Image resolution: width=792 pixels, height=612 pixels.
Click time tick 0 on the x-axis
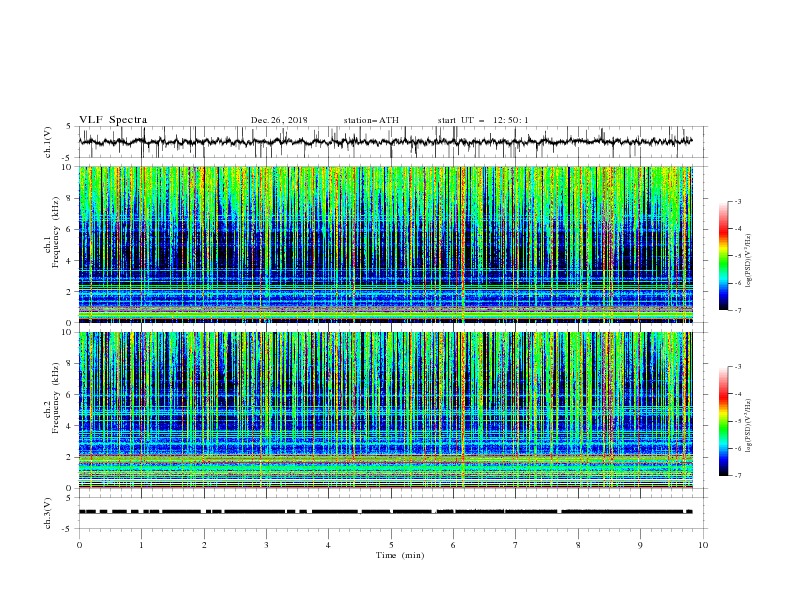(x=79, y=545)
